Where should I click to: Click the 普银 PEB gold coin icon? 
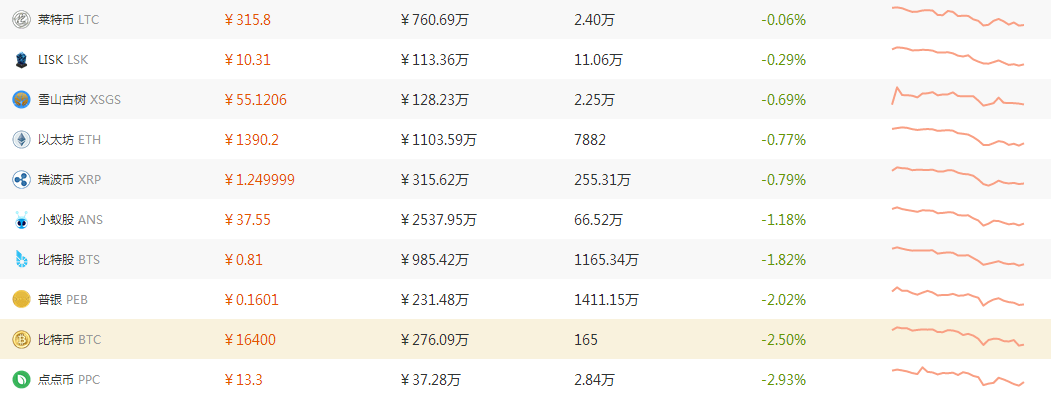click(21, 300)
